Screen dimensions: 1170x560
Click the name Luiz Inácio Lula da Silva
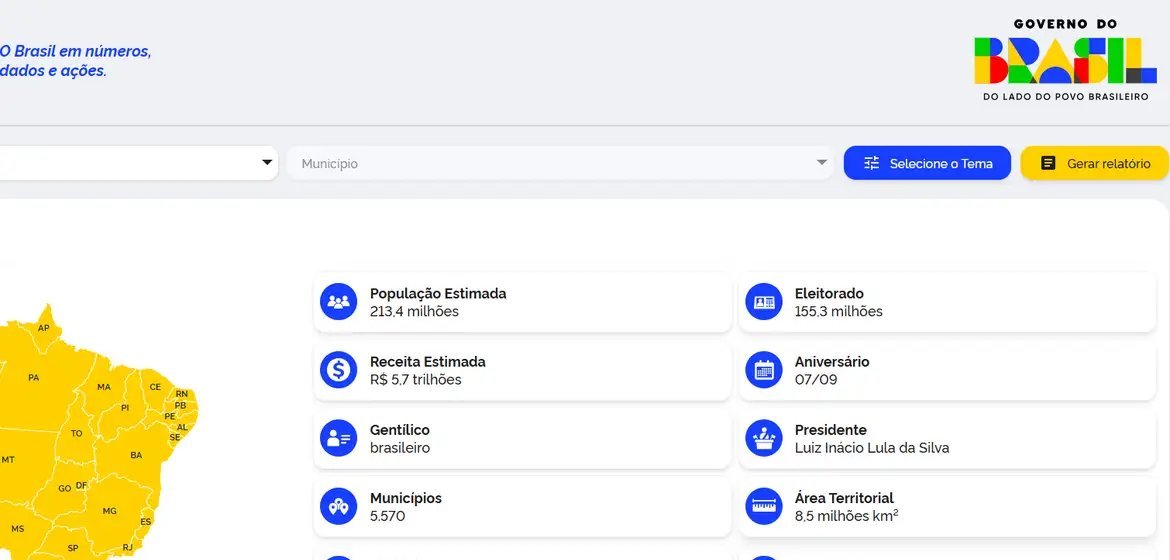[x=872, y=448]
